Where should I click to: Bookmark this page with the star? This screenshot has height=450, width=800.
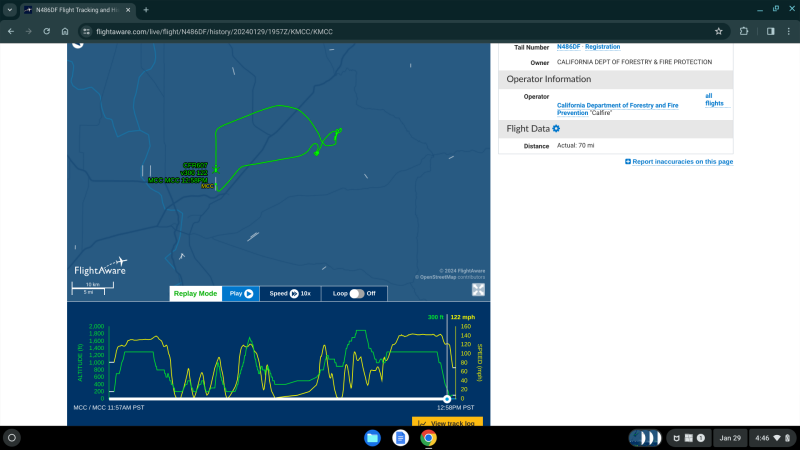[x=718, y=32]
